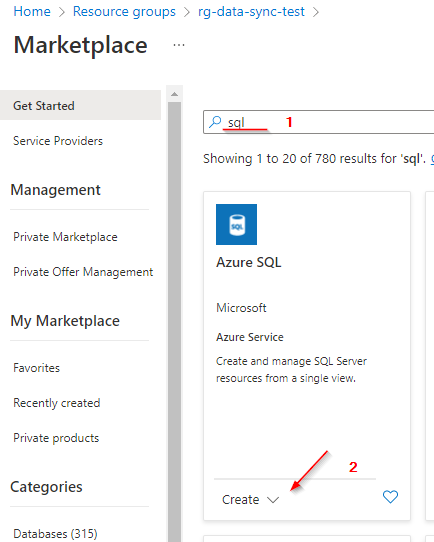This screenshot has height=542, width=434.
Task: Open Private Offer Management
Action: (x=83, y=272)
